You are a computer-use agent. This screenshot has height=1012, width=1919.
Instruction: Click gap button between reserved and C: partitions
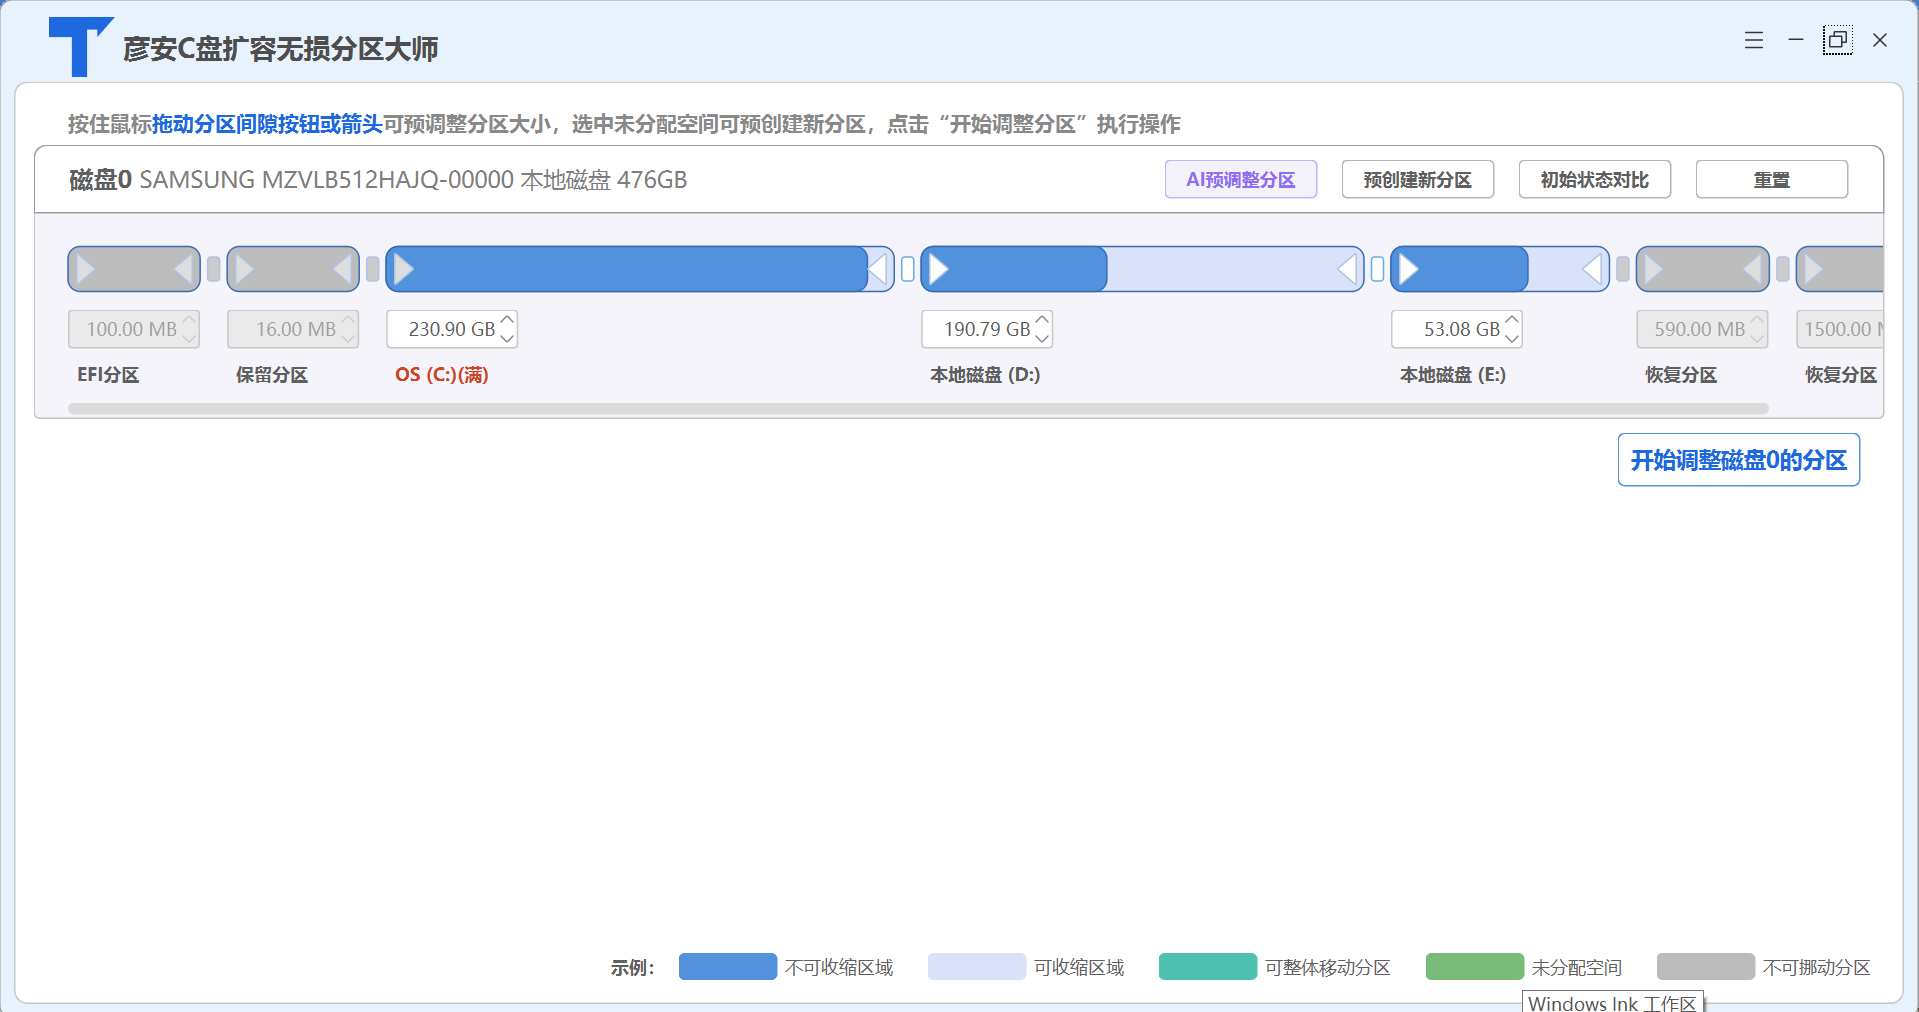coord(373,269)
